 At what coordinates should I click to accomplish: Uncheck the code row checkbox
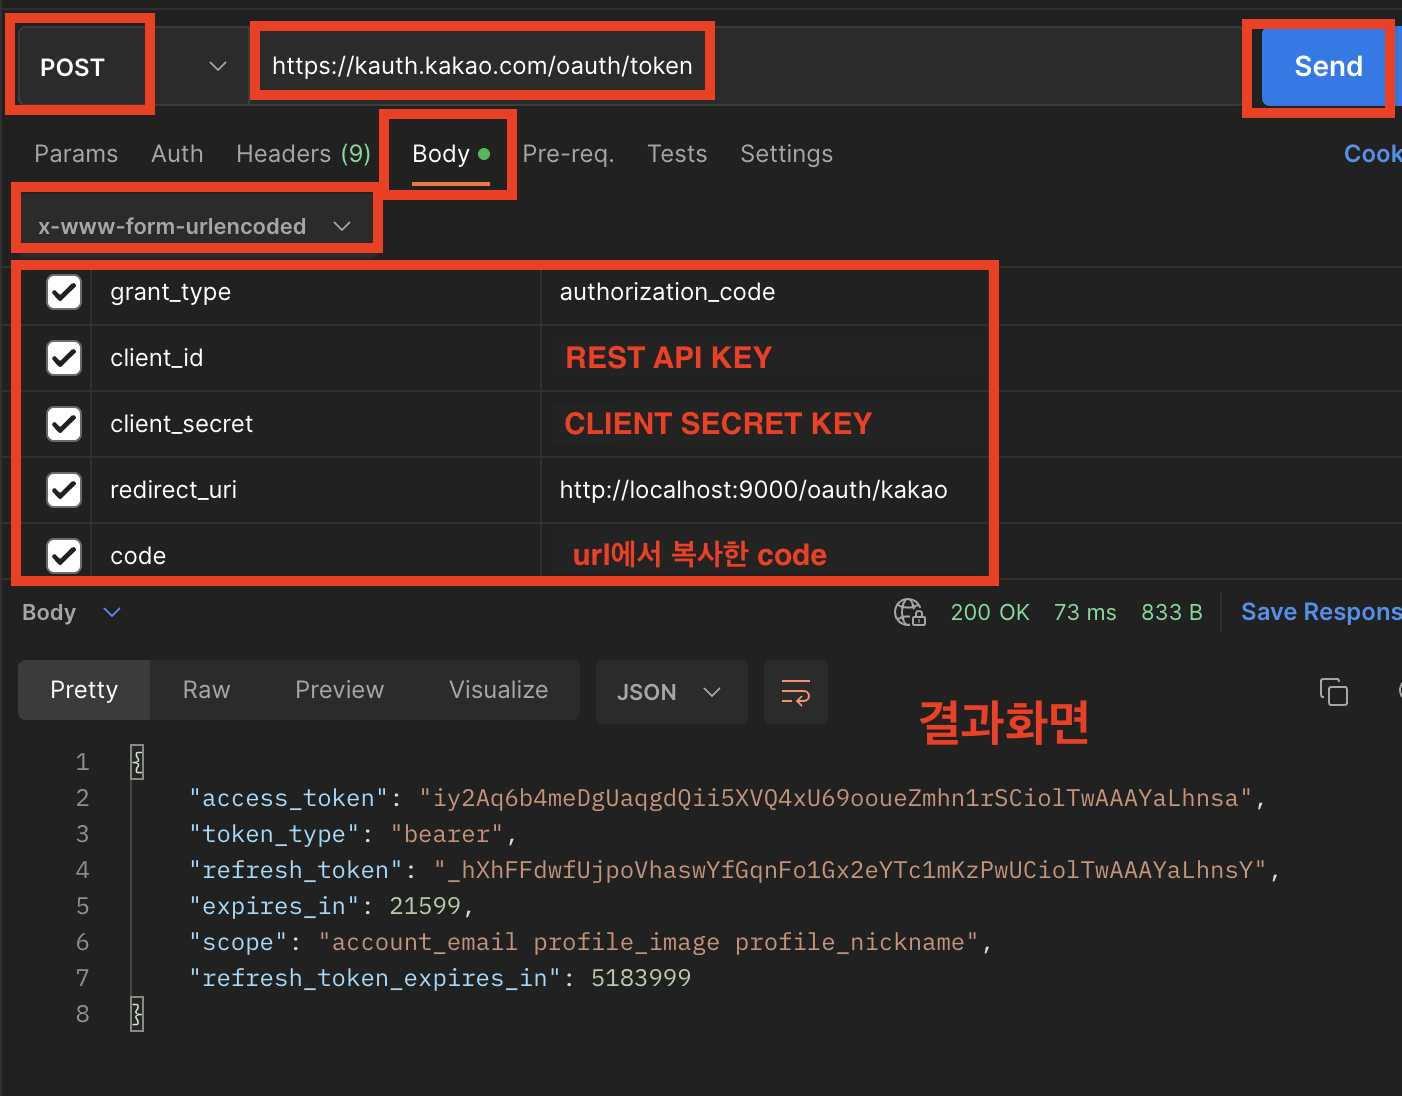tap(64, 555)
